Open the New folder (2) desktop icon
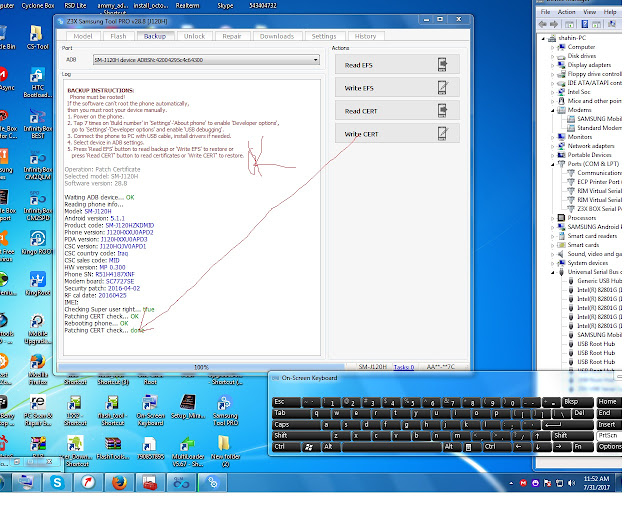The height and width of the screenshot is (512, 640). 225,451
